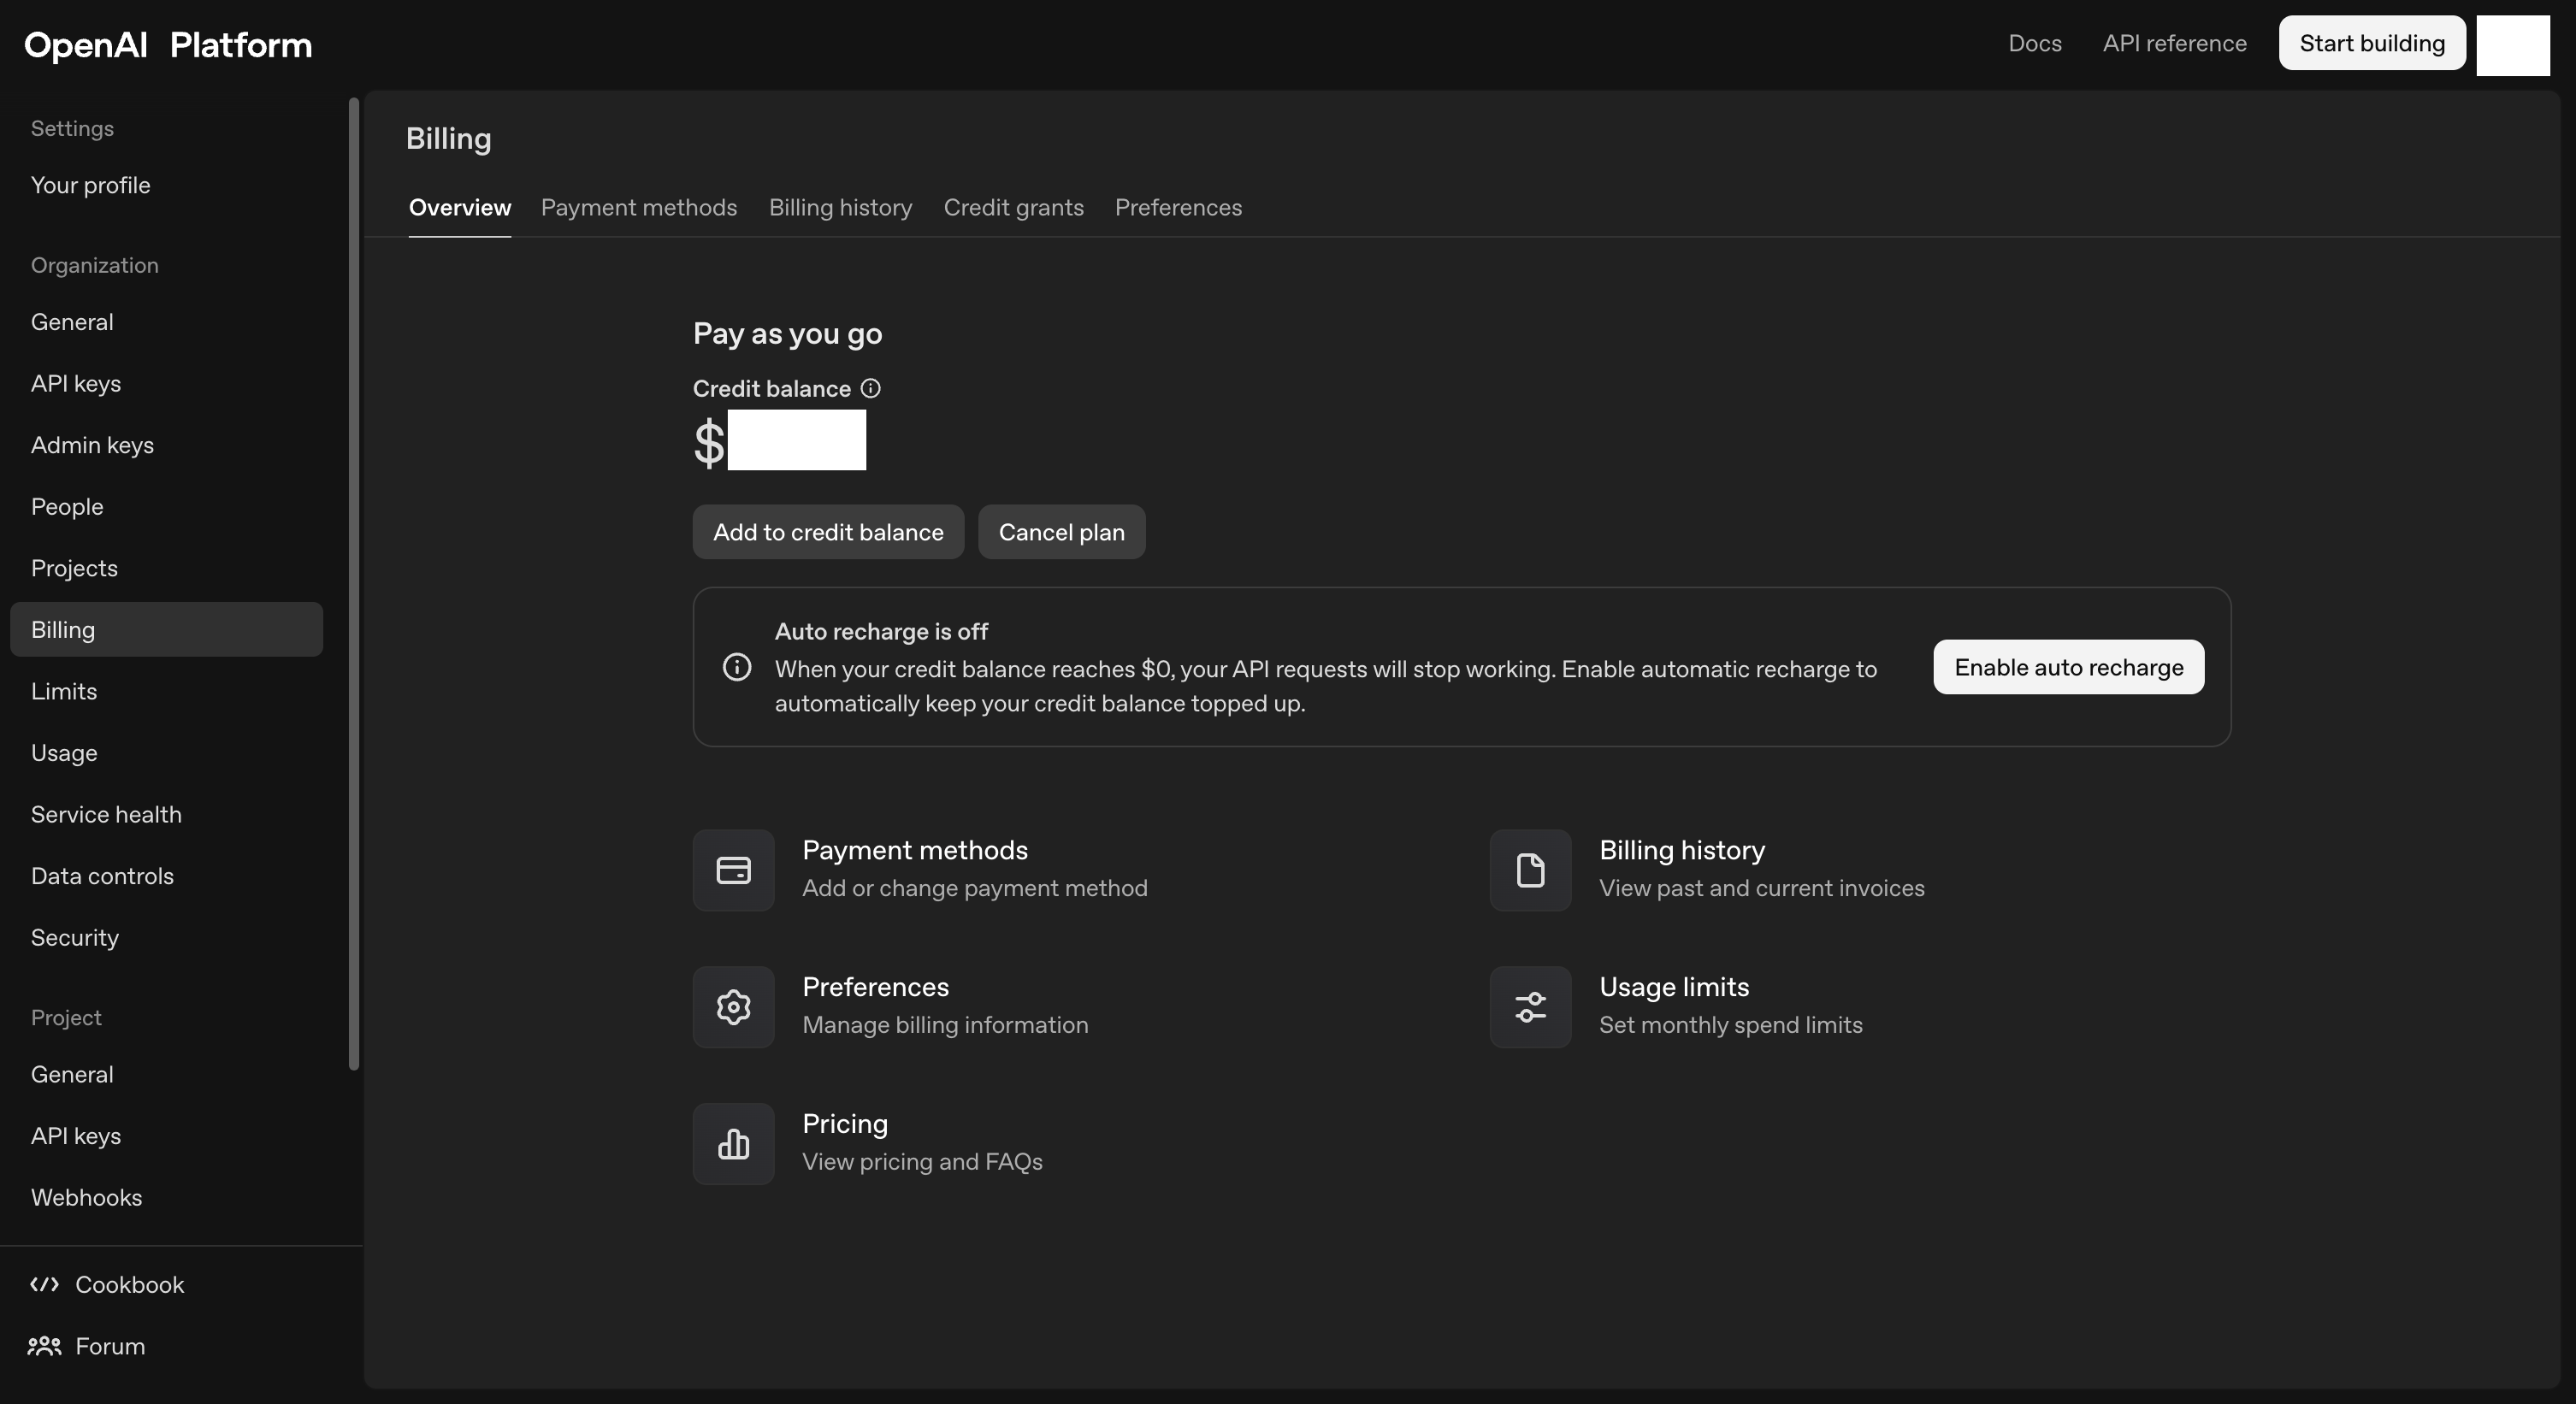Click the Credit balance info icon
Screen dimensions: 2576x1404
[x=870, y=388]
